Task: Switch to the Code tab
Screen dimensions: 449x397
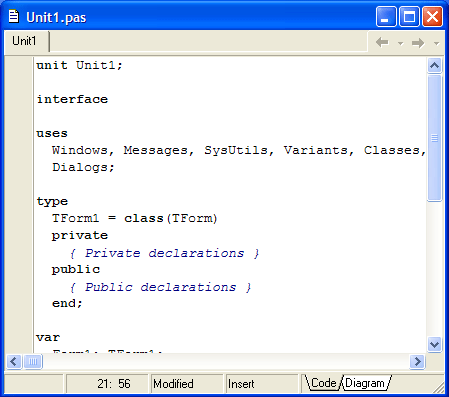Action: click(323, 383)
